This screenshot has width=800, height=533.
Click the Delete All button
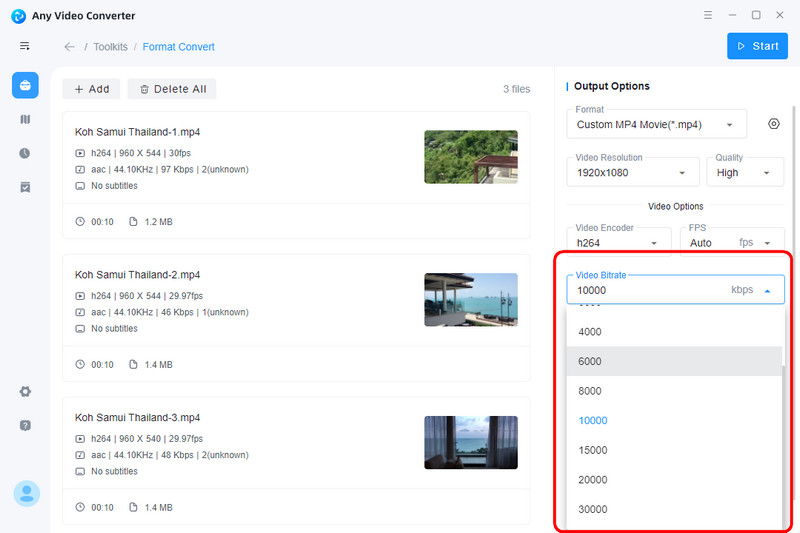point(172,89)
